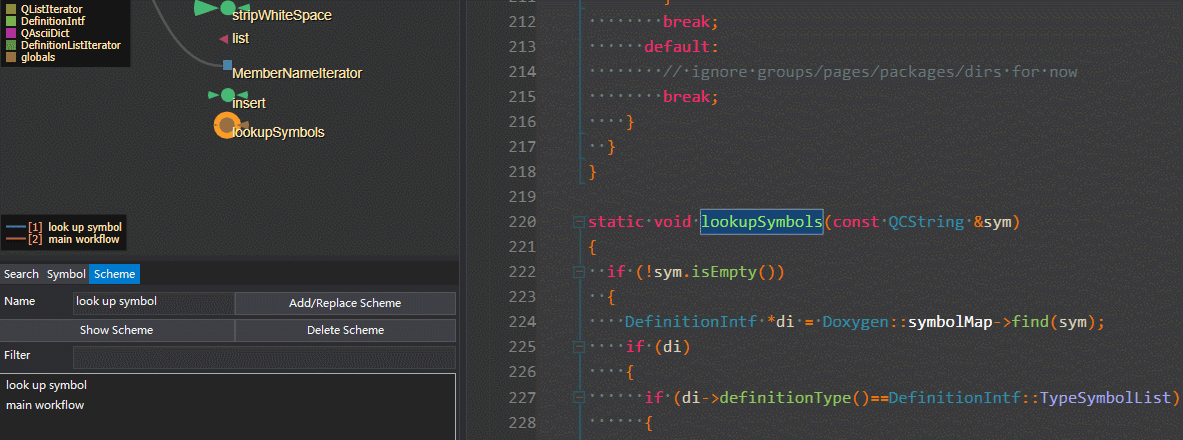Click the blue MemberNameIterator square node
Image resolution: width=1183 pixels, height=440 pixels.
pyautogui.click(x=227, y=66)
